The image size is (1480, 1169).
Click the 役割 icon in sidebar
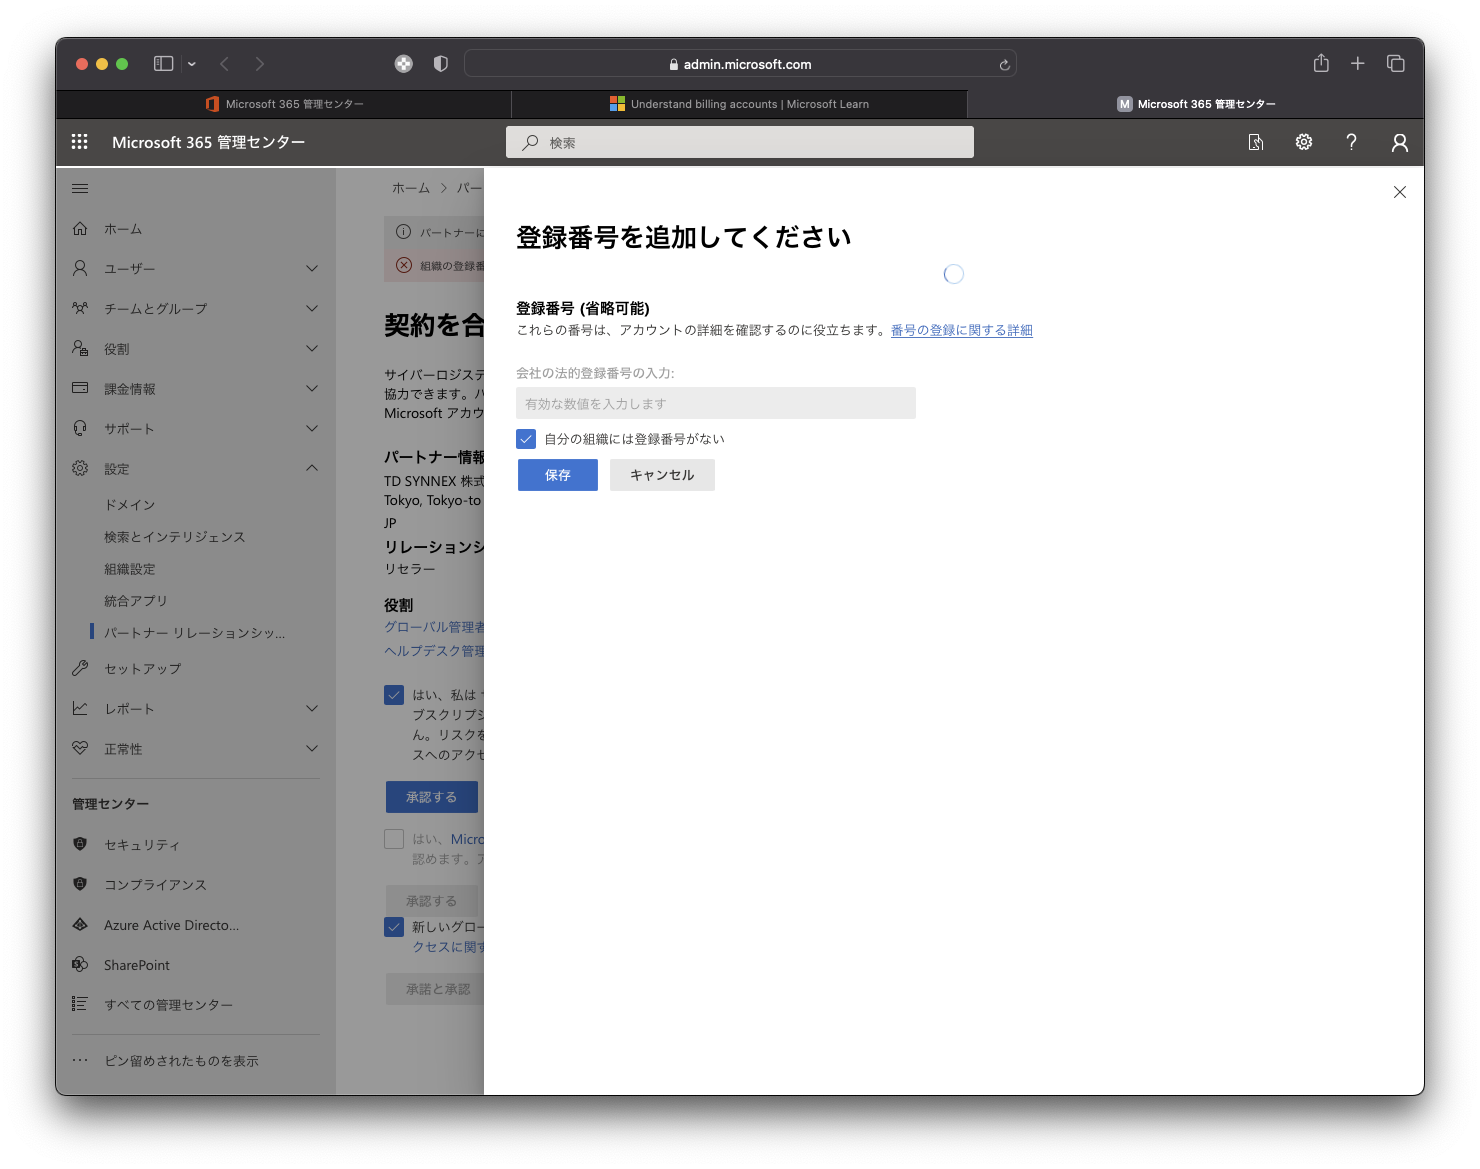[80, 348]
